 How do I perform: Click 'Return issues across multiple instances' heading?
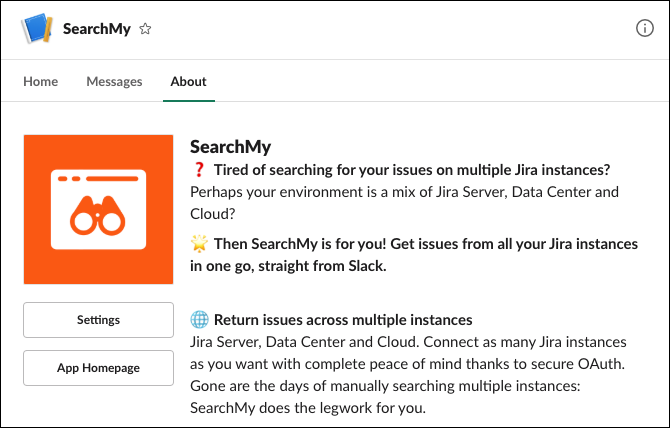pyautogui.click(x=343, y=320)
